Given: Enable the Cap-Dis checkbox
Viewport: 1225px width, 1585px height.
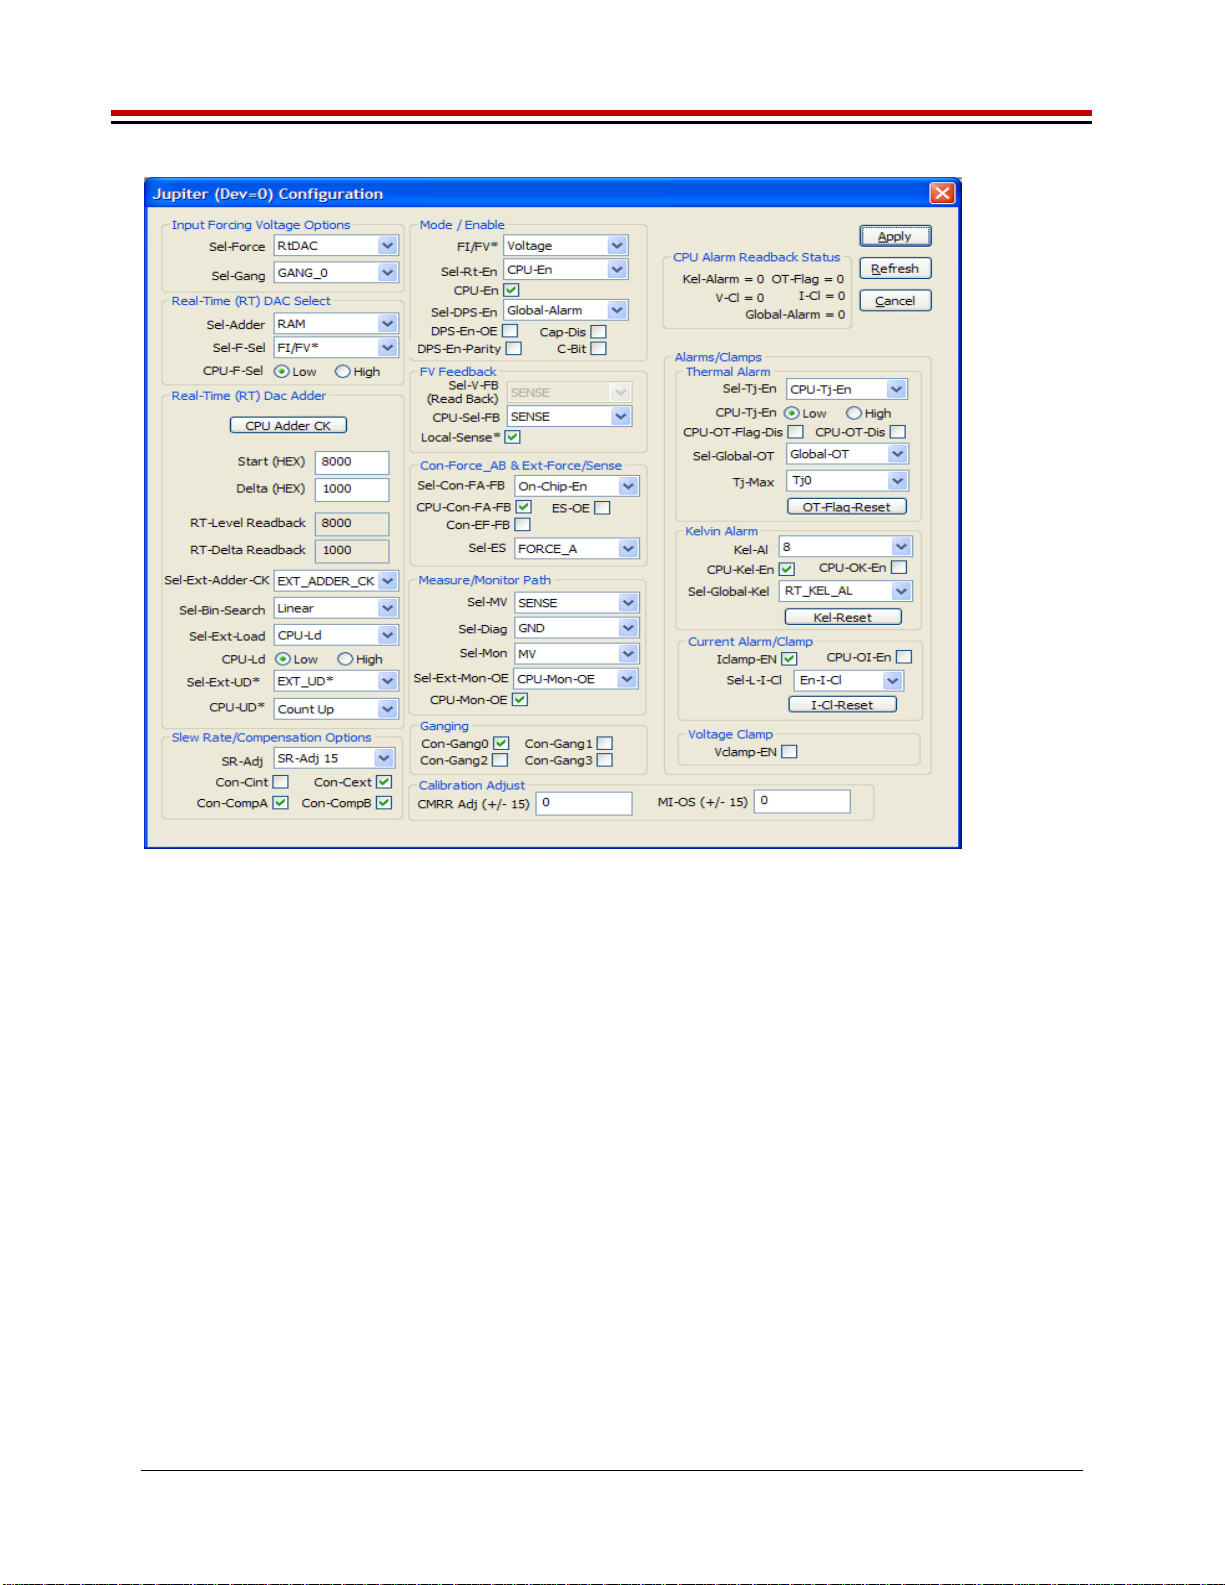Looking at the screenshot, I should point(598,331).
